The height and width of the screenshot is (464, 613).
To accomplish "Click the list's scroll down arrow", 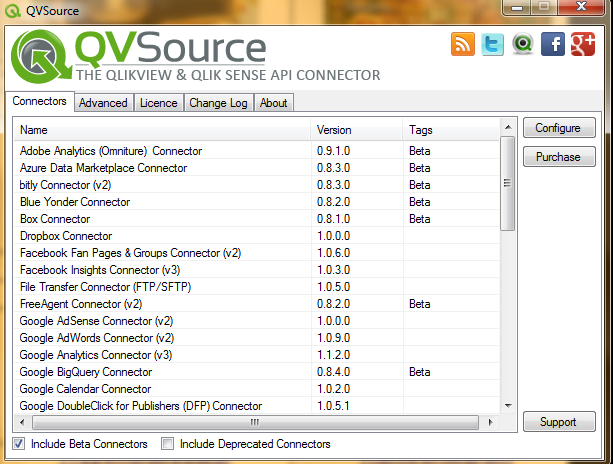I will tap(508, 406).
